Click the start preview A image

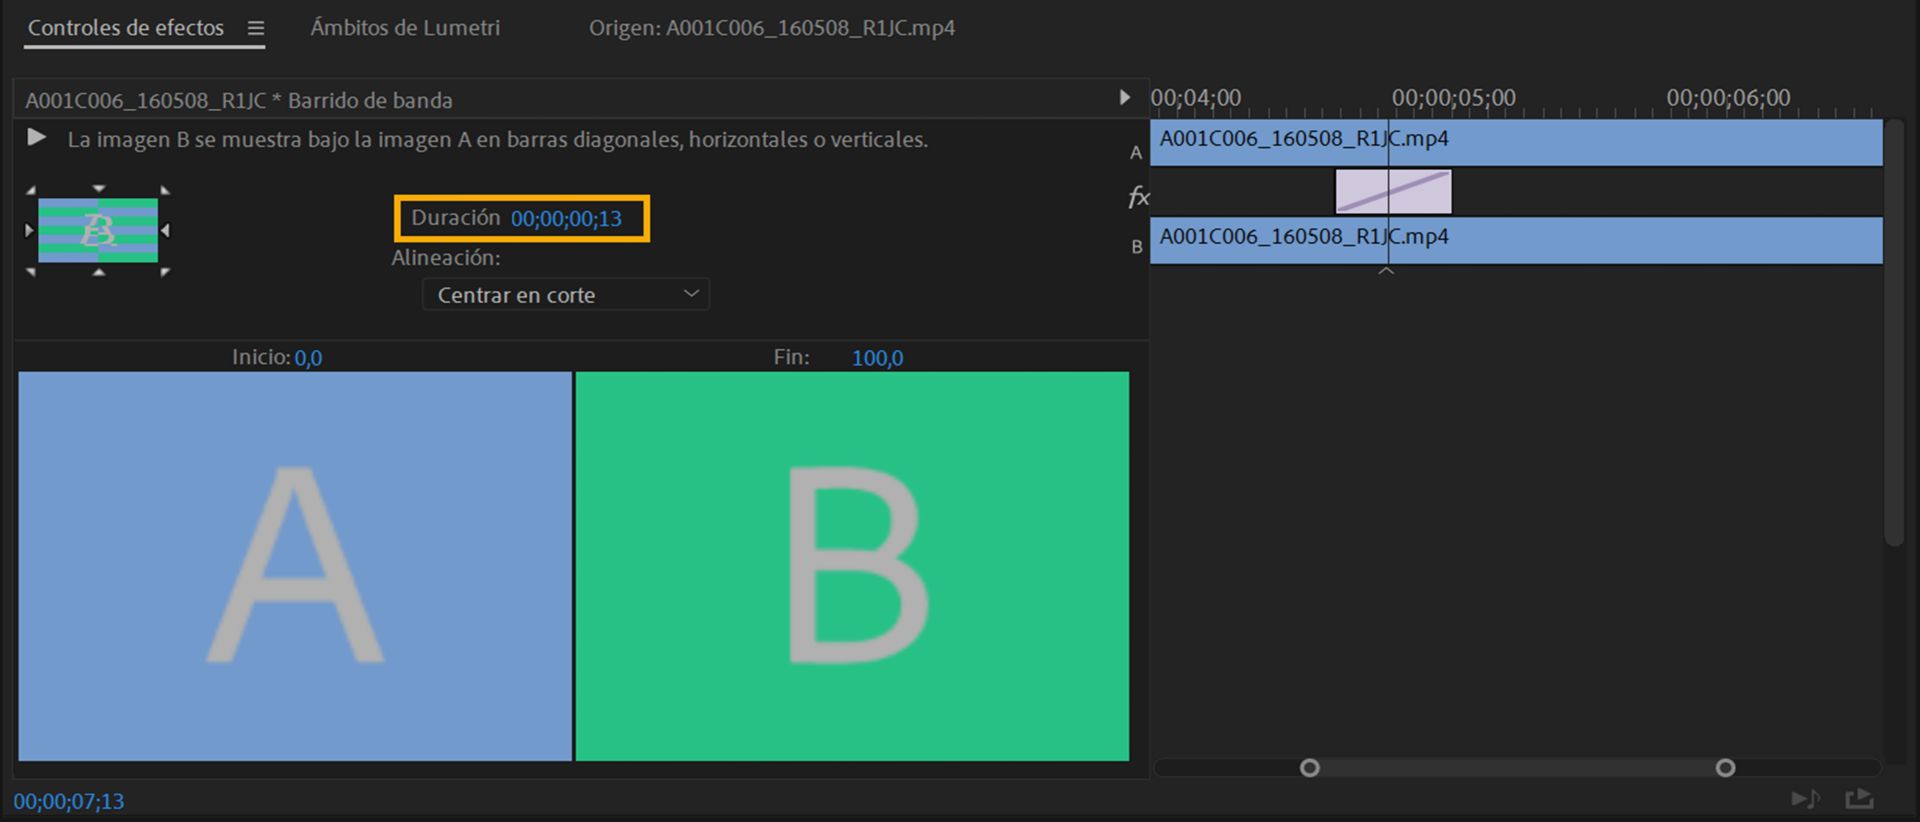pos(295,566)
